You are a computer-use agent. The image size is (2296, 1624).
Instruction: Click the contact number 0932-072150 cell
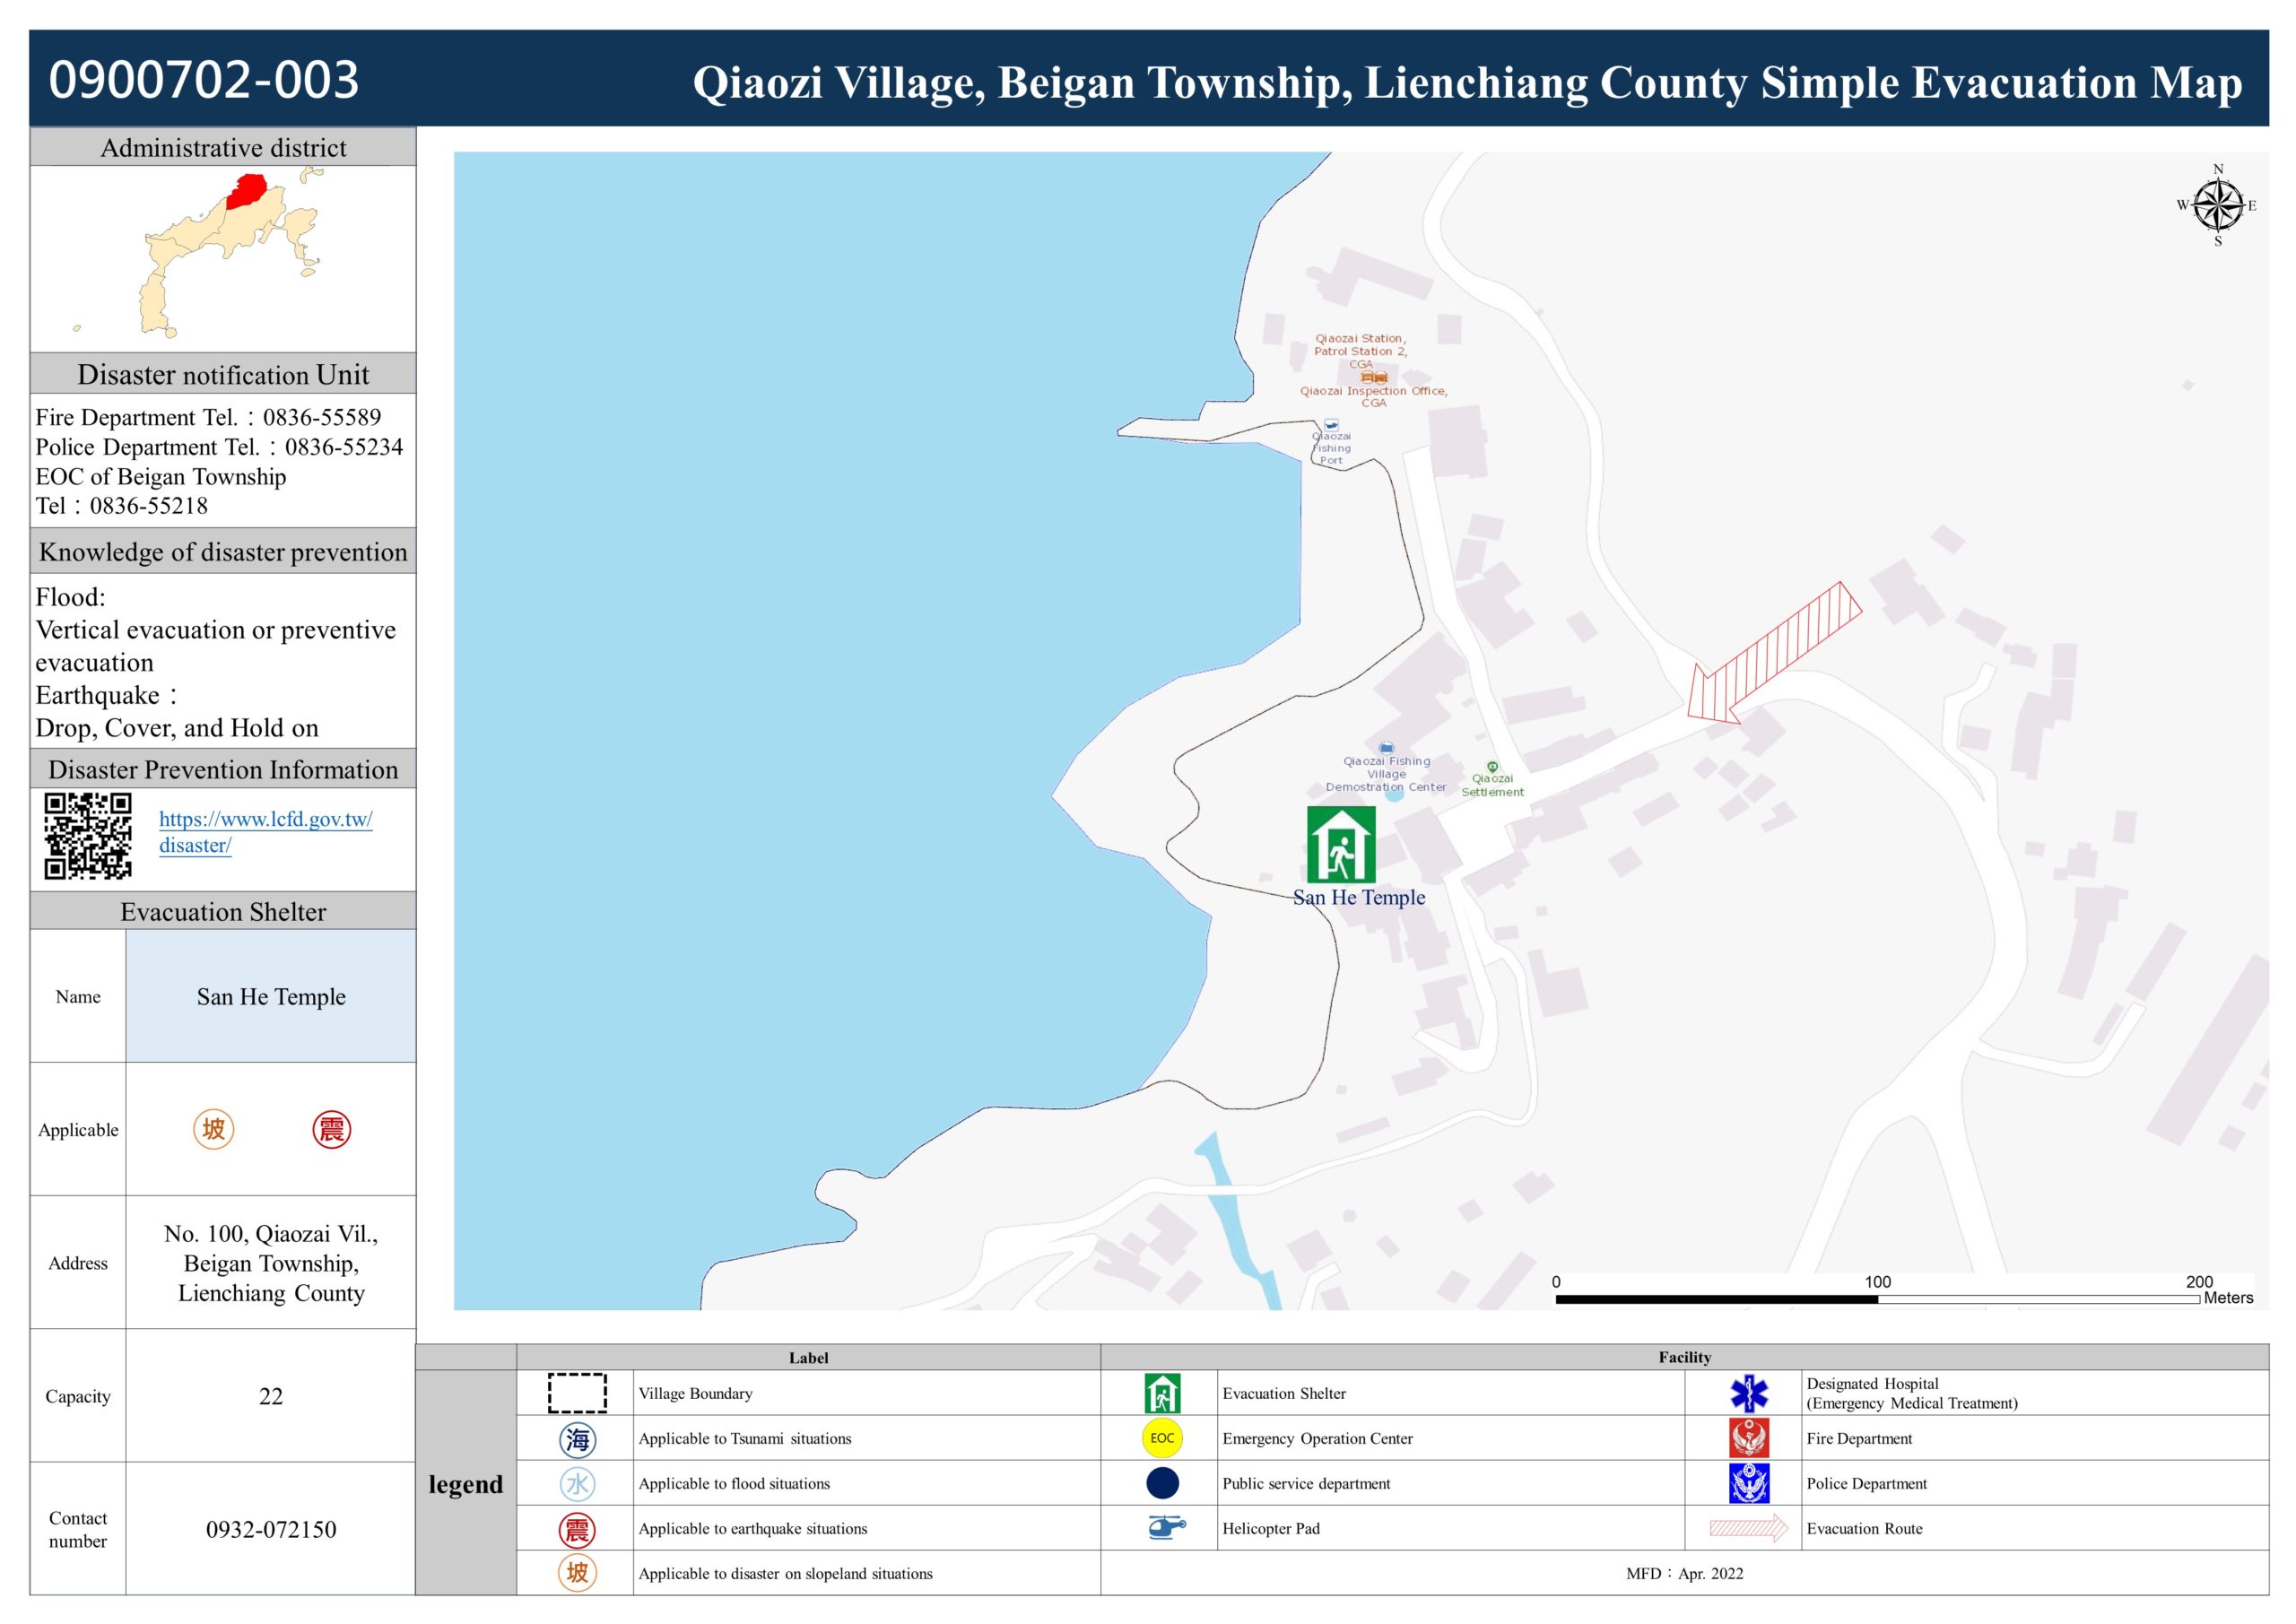[271, 1529]
